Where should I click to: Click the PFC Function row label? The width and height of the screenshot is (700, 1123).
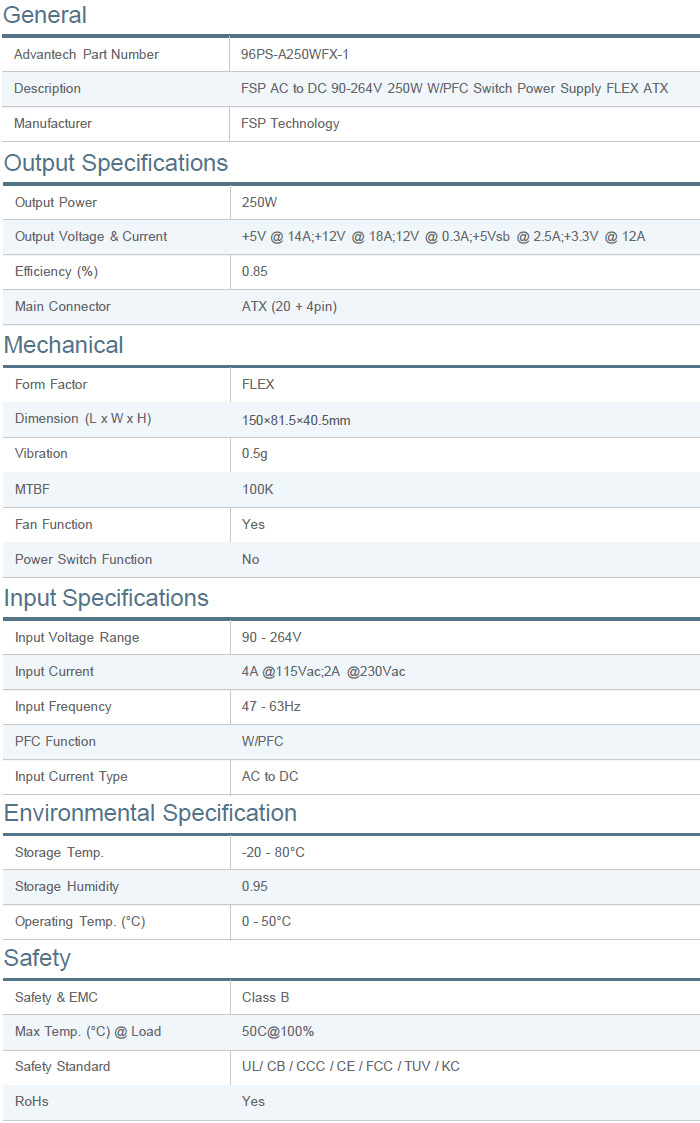tap(55, 742)
